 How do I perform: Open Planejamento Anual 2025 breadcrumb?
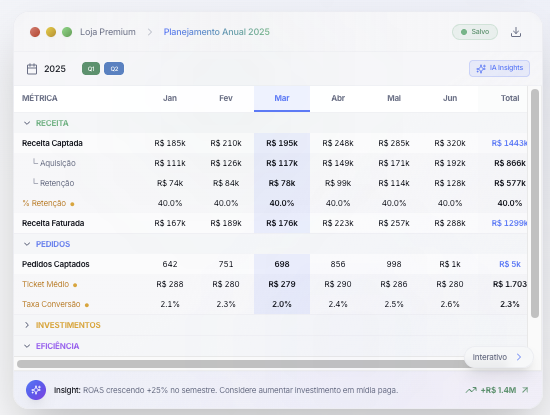pyautogui.click(x=216, y=32)
